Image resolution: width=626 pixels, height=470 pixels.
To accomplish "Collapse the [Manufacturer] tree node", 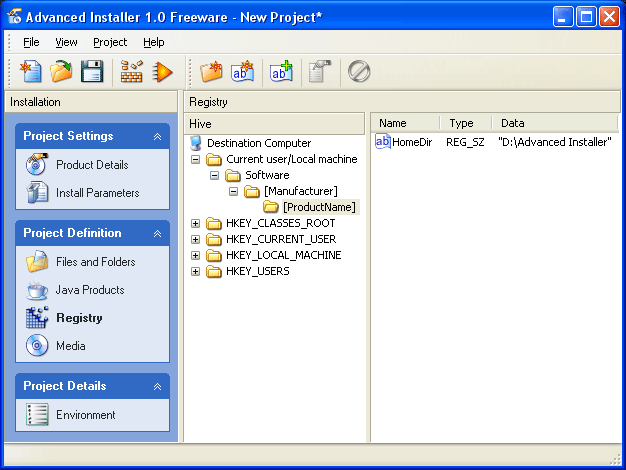I will click(x=234, y=192).
